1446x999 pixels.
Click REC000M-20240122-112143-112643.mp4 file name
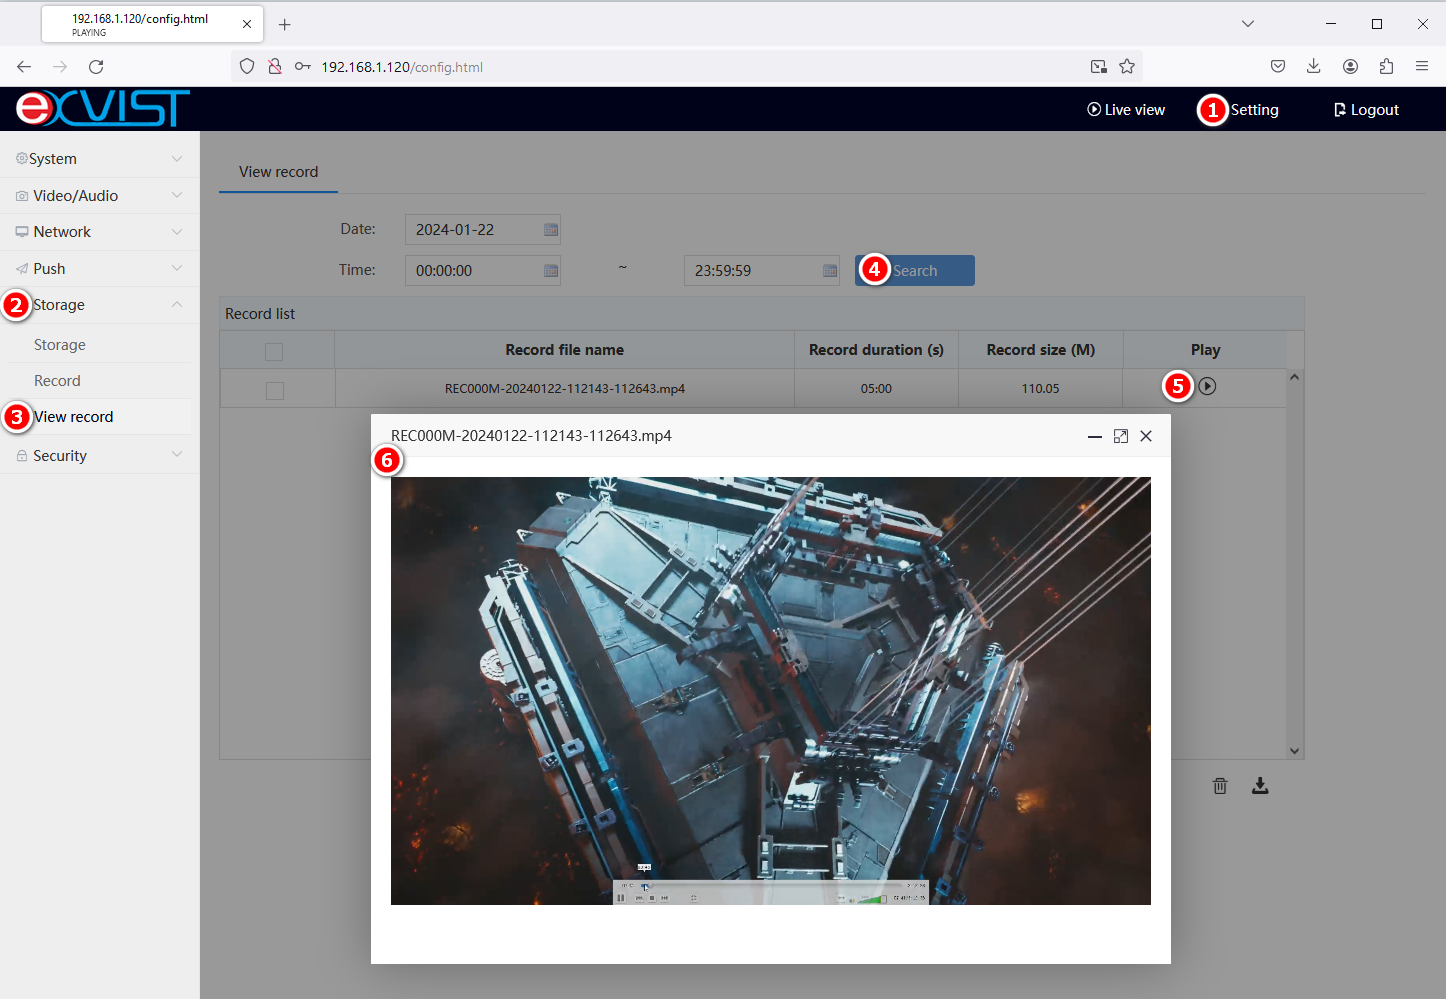coord(565,389)
